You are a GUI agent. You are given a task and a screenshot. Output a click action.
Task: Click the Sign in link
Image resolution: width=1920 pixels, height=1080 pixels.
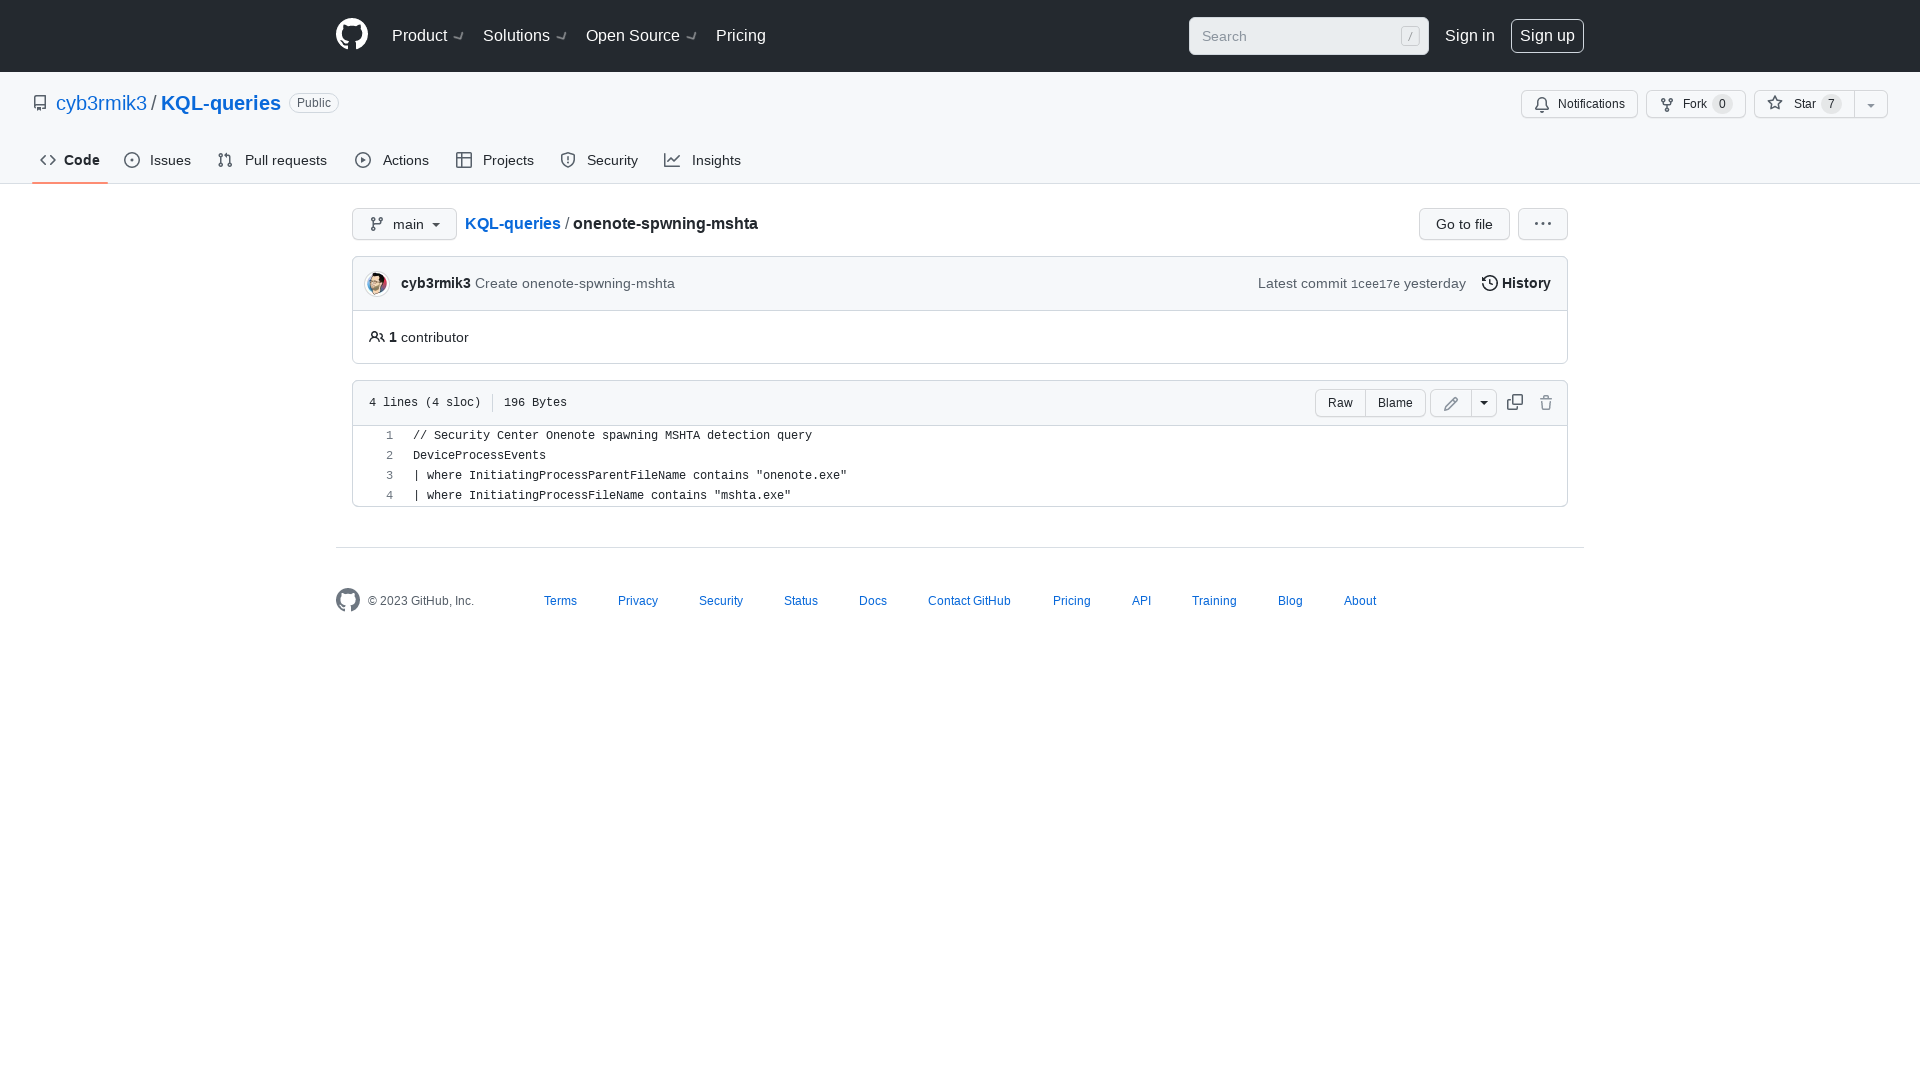(x=1469, y=36)
